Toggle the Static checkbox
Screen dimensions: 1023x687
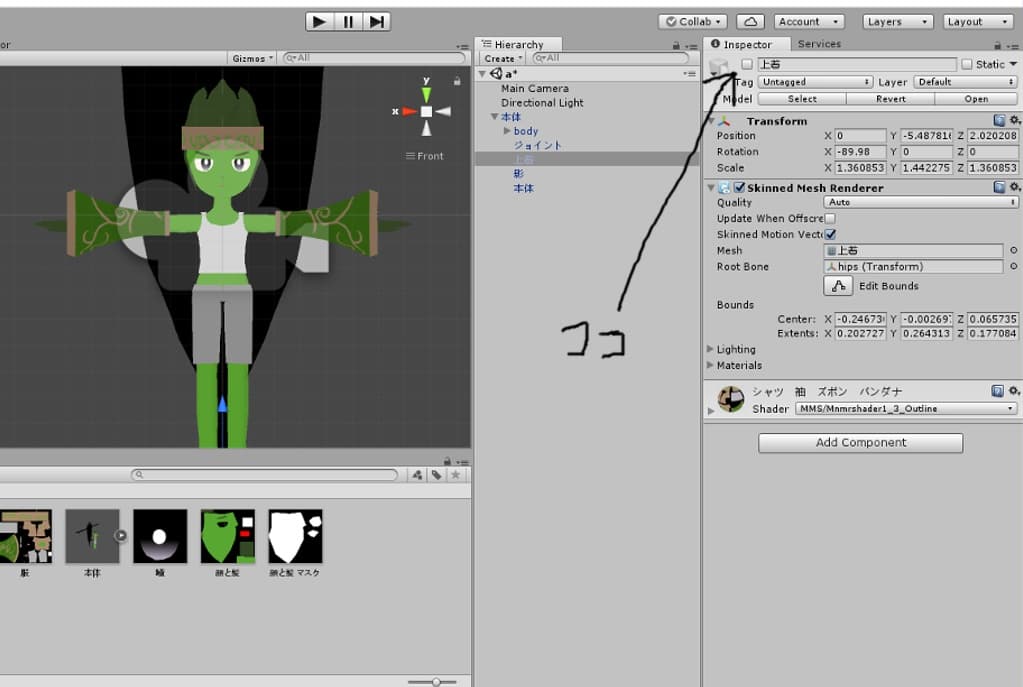966,64
